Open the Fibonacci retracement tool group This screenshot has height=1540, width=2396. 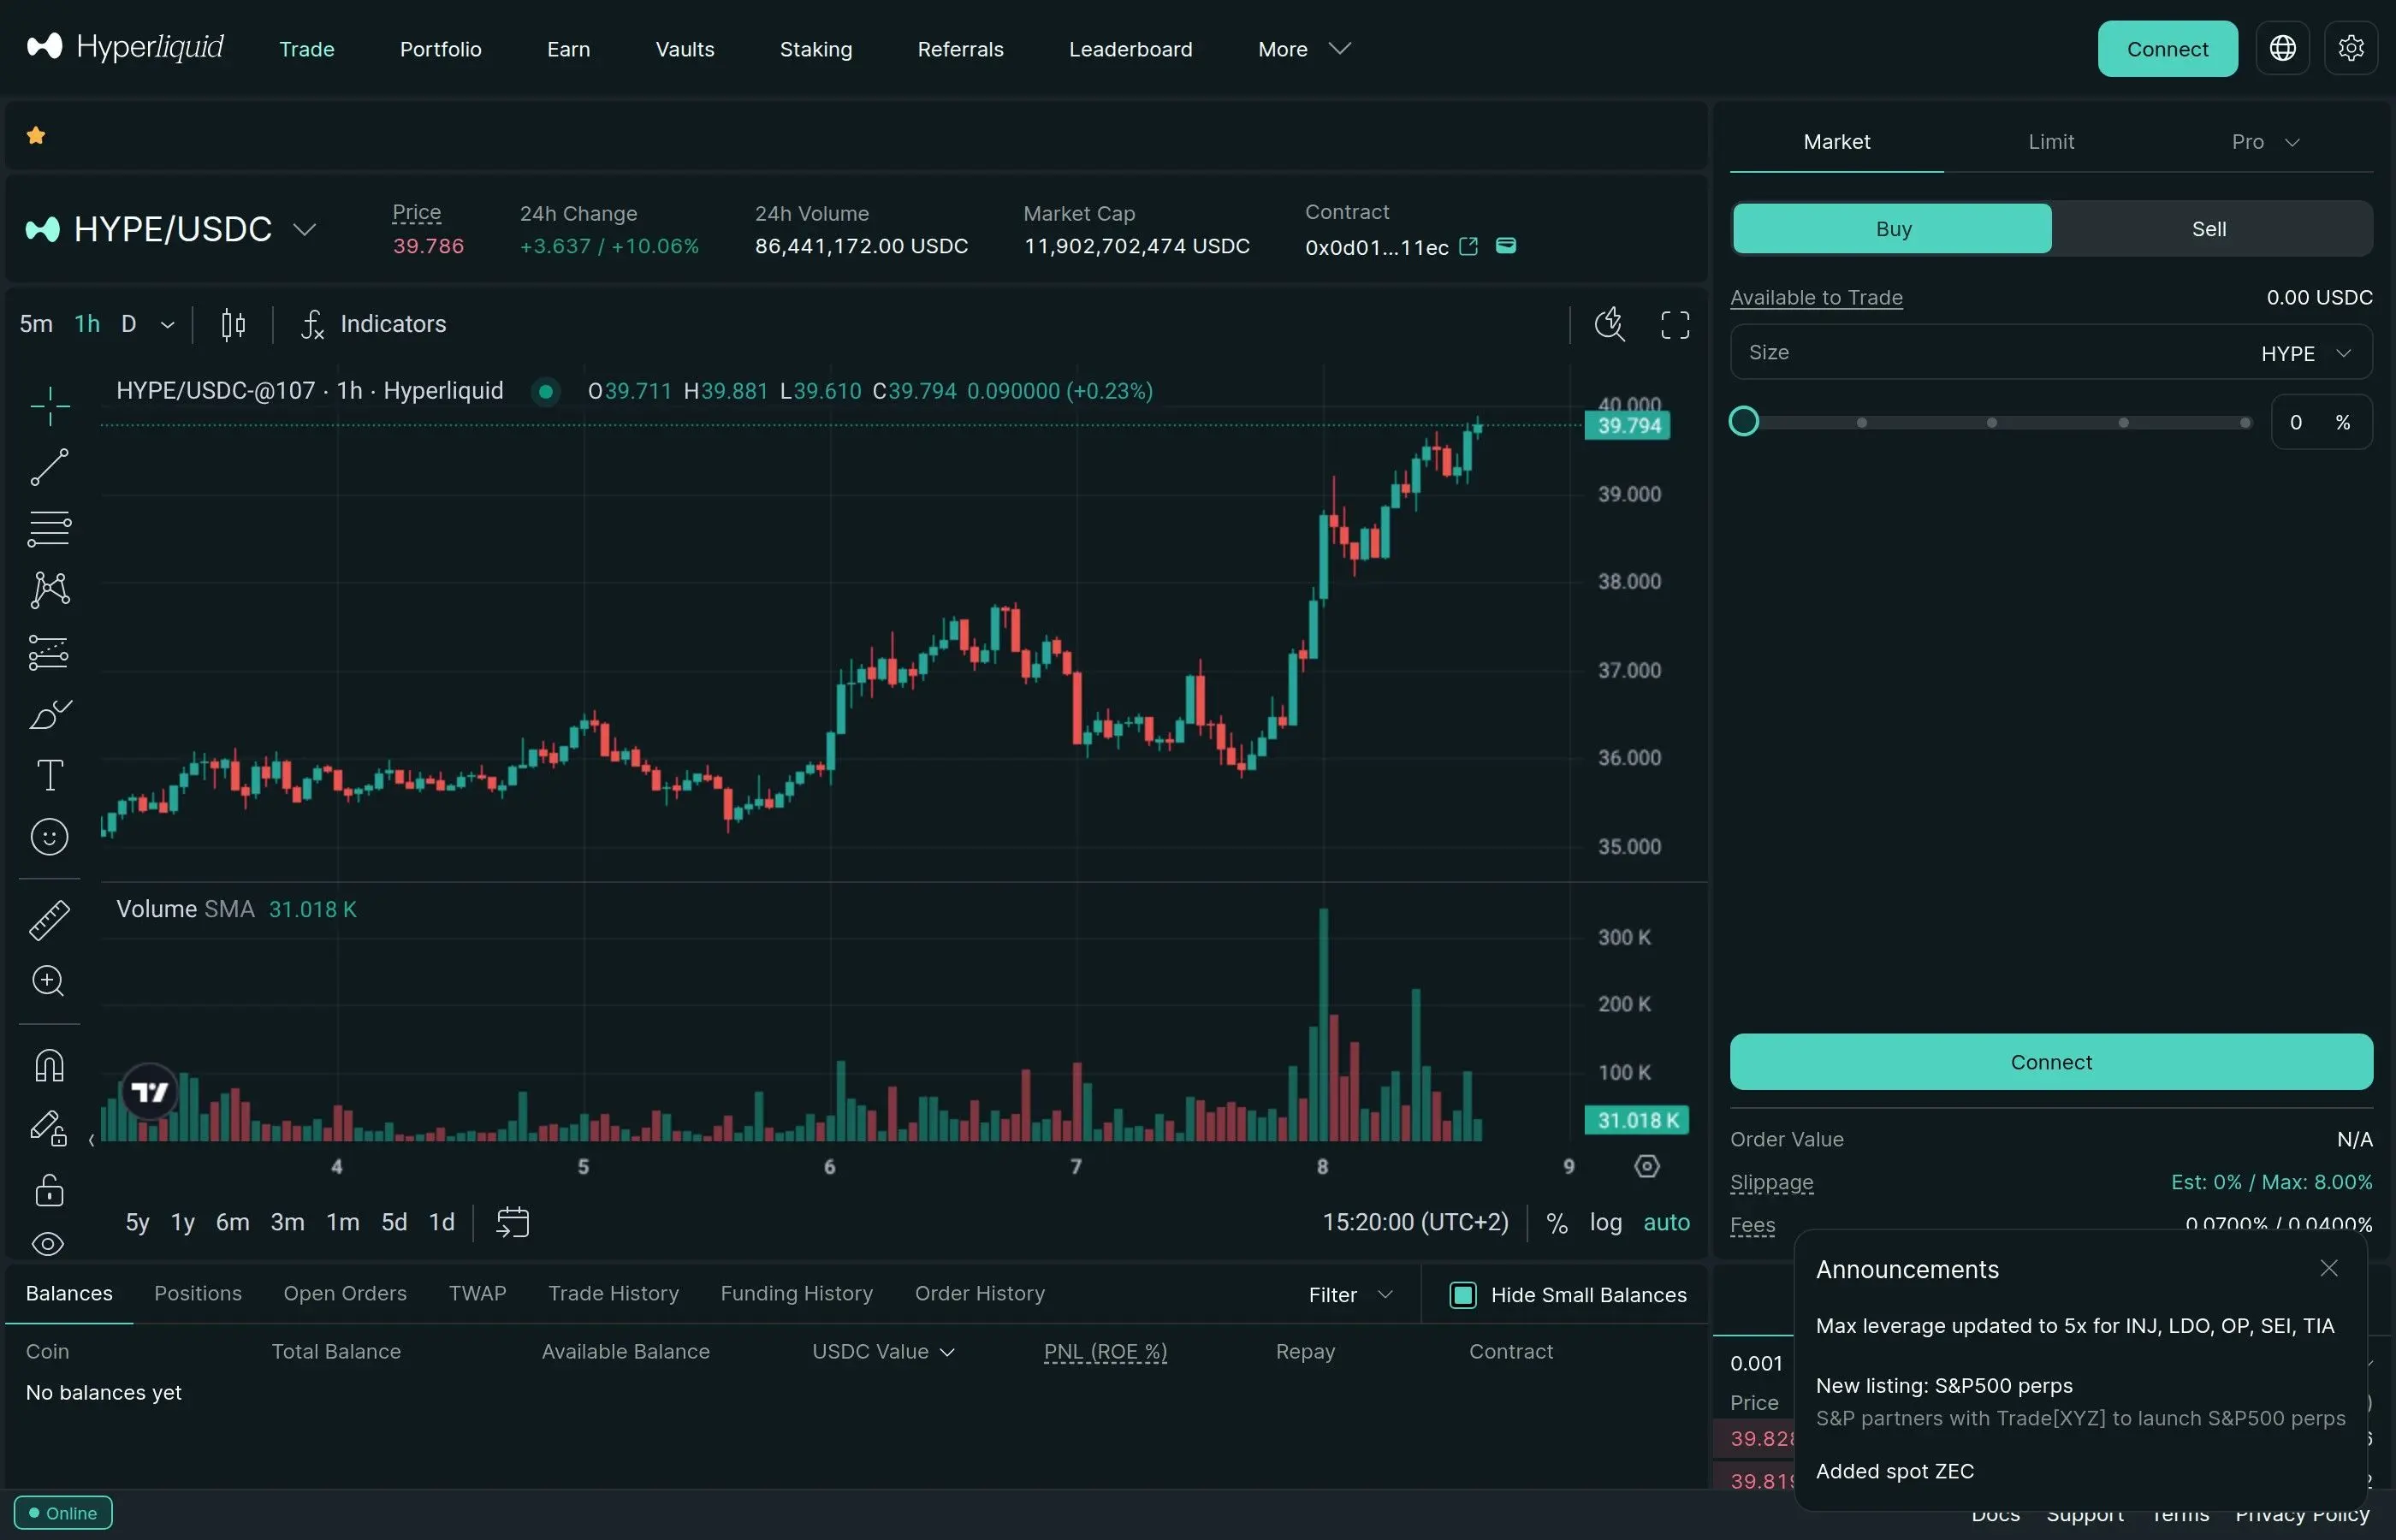(x=49, y=529)
